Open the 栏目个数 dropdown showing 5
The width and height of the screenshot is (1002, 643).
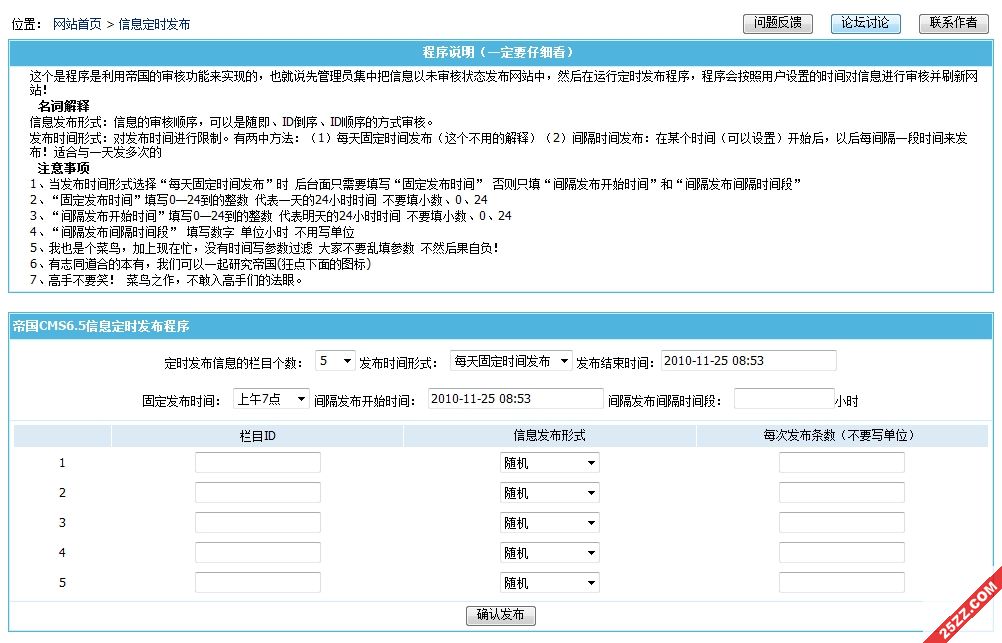(335, 361)
